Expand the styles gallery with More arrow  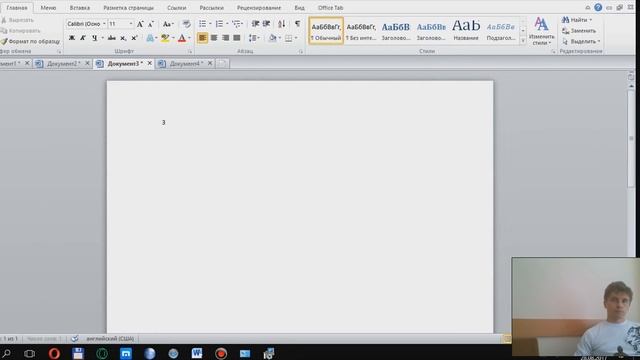(x=523, y=40)
